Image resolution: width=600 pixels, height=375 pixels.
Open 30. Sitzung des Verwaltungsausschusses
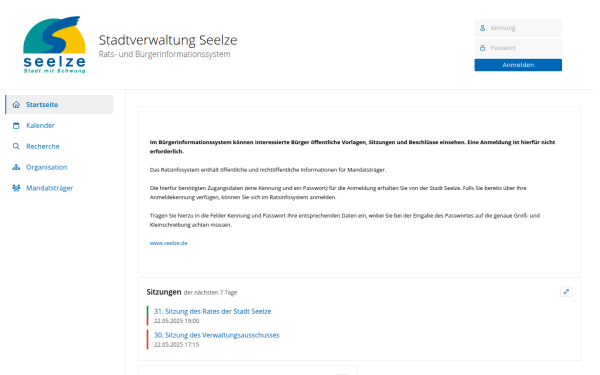(x=217, y=335)
